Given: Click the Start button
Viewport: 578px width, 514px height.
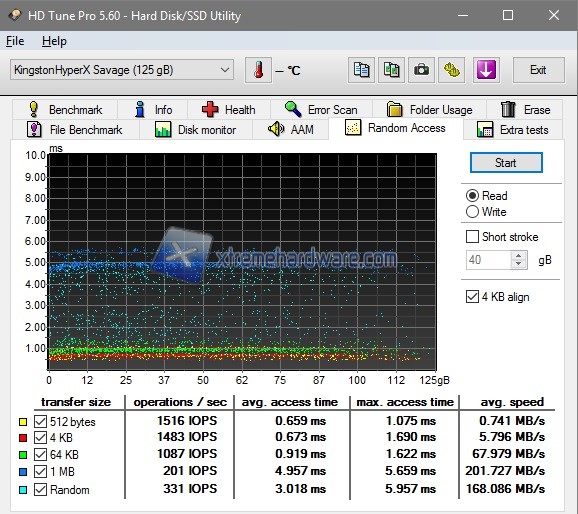Looking at the screenshot, I should (506, 163).
